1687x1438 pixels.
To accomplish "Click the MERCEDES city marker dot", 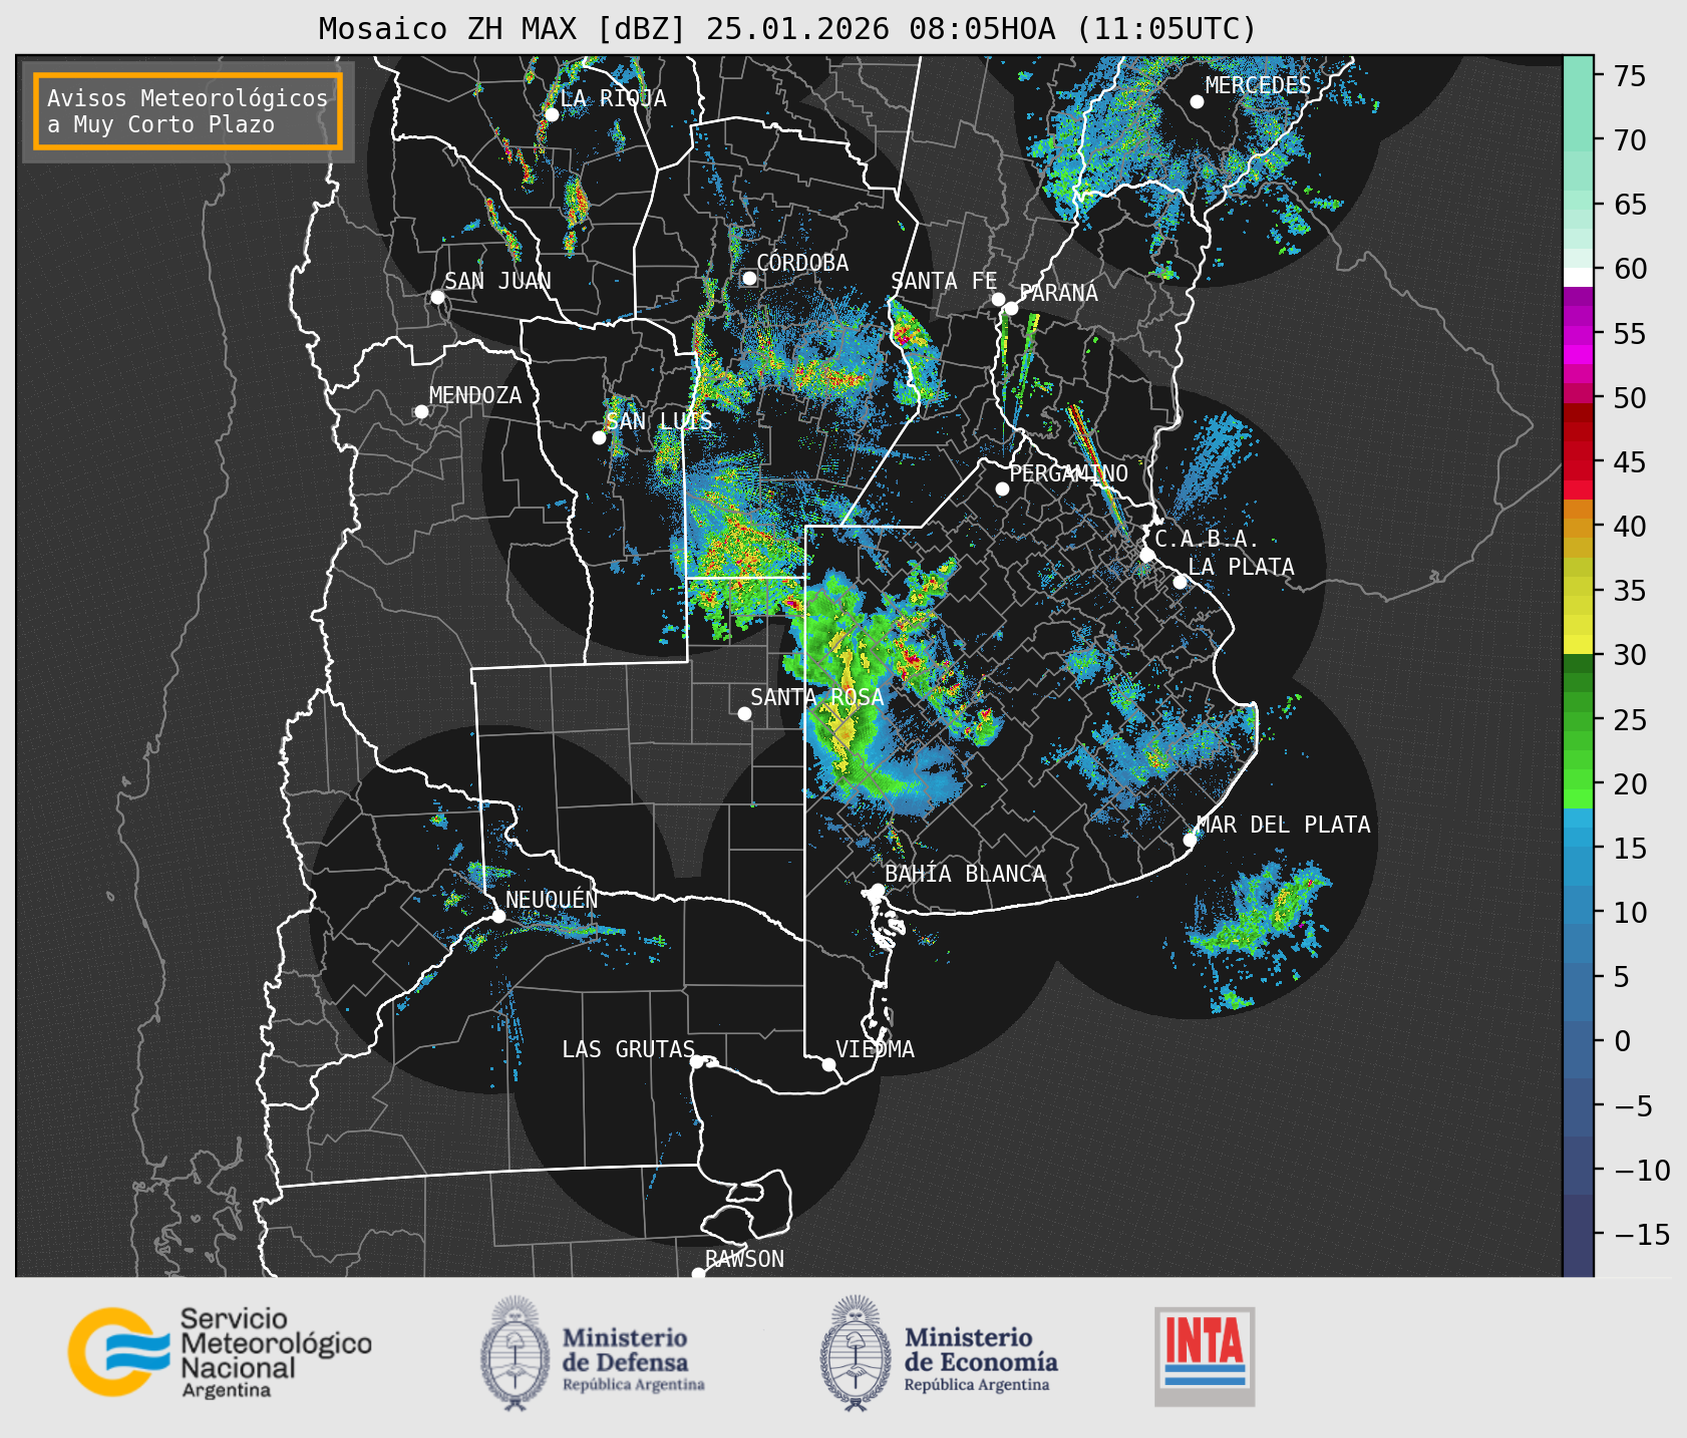I will (x=1196, y=102).
